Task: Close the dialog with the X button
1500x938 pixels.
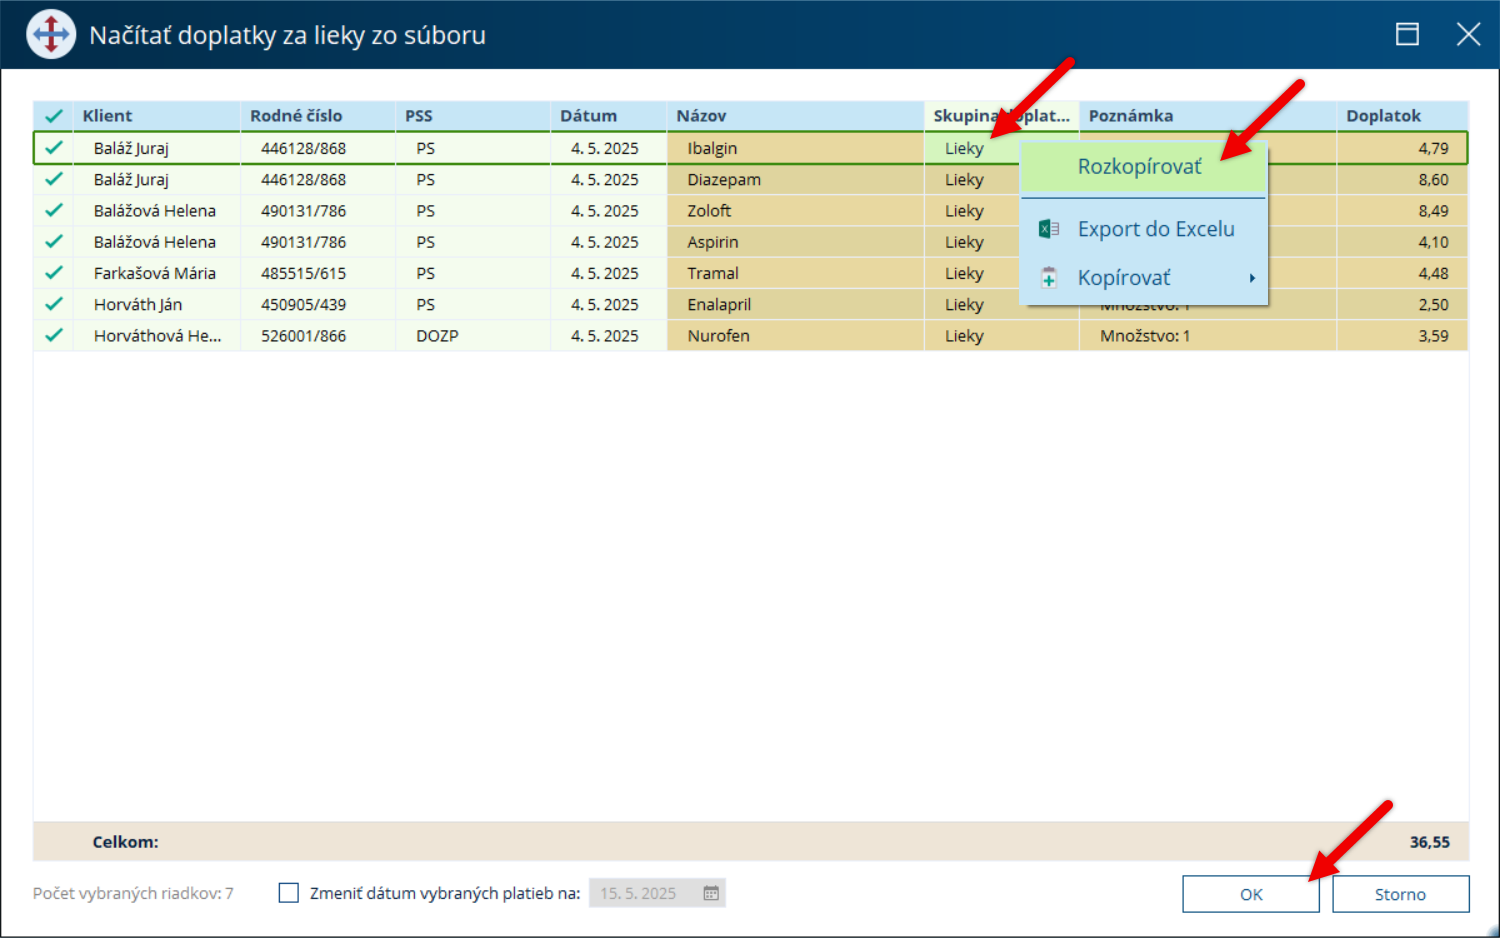Action: [x=1468, y=35]
